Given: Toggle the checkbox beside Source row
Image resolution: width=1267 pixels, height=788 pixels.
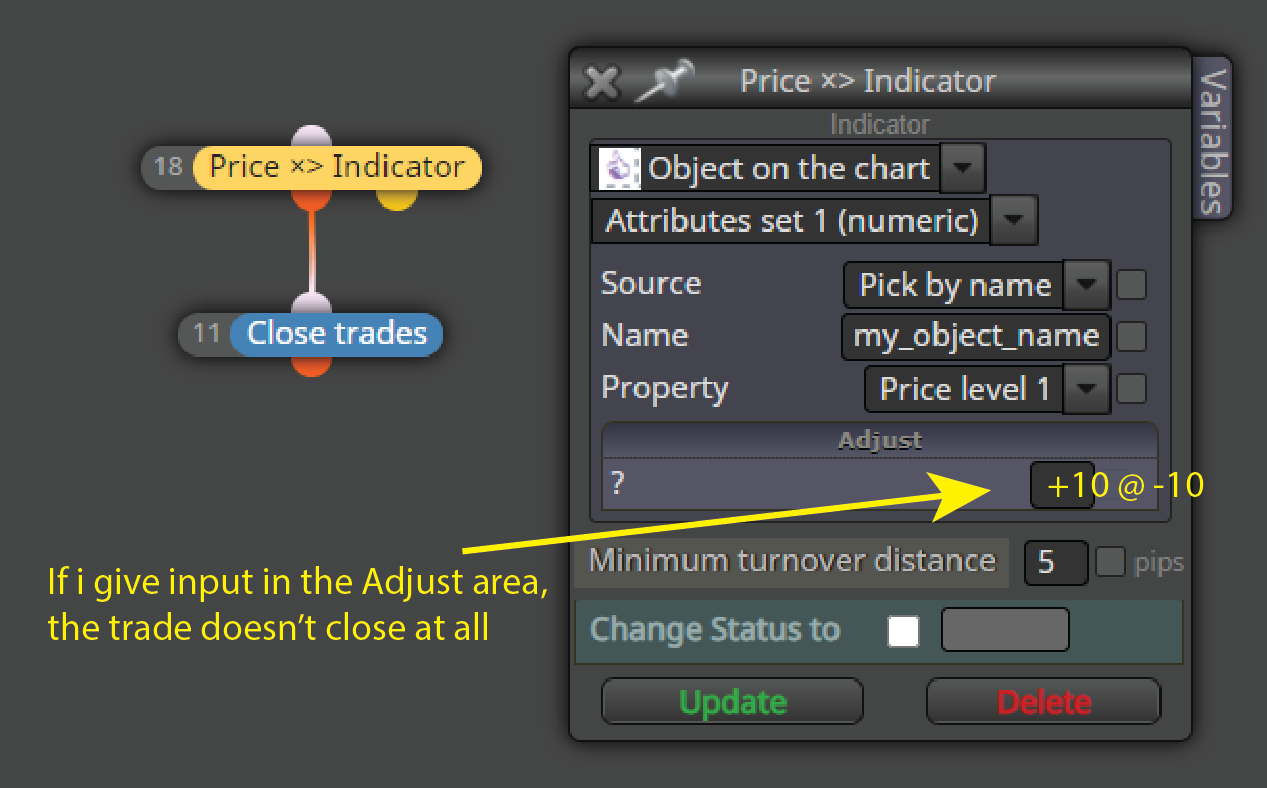Looking at the screenshot, I should [x=1131, y=285].
